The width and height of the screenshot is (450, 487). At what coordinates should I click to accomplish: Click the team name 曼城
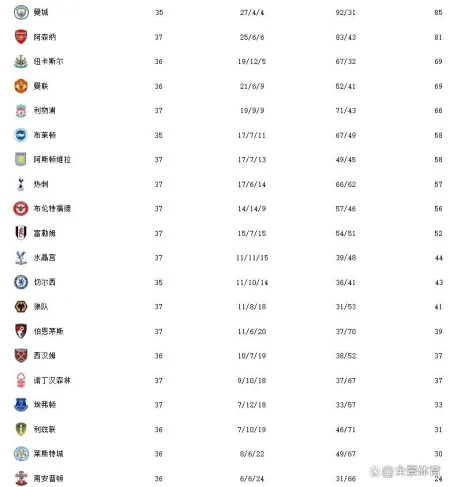(x=41, y=12)
